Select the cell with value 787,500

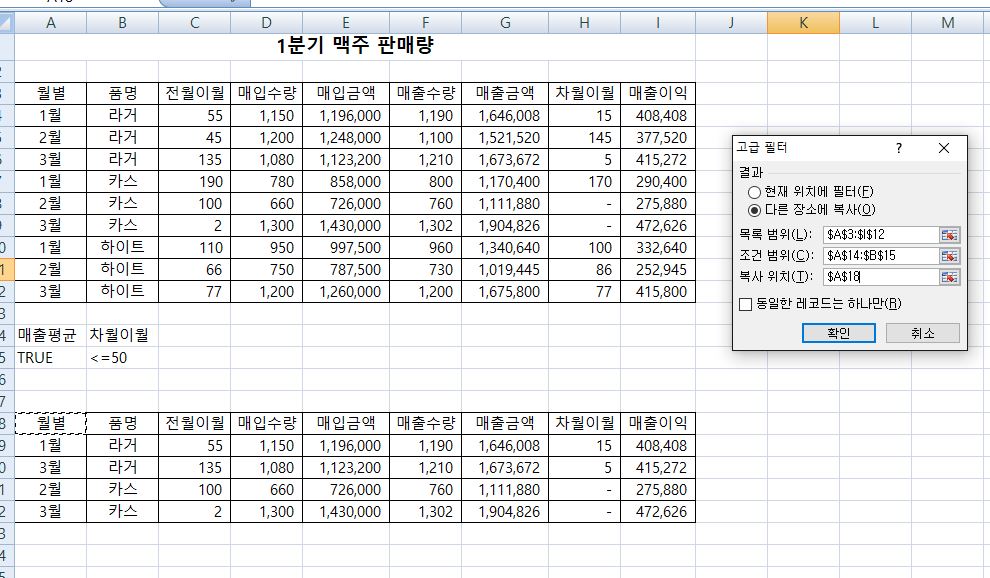[346, 270]
